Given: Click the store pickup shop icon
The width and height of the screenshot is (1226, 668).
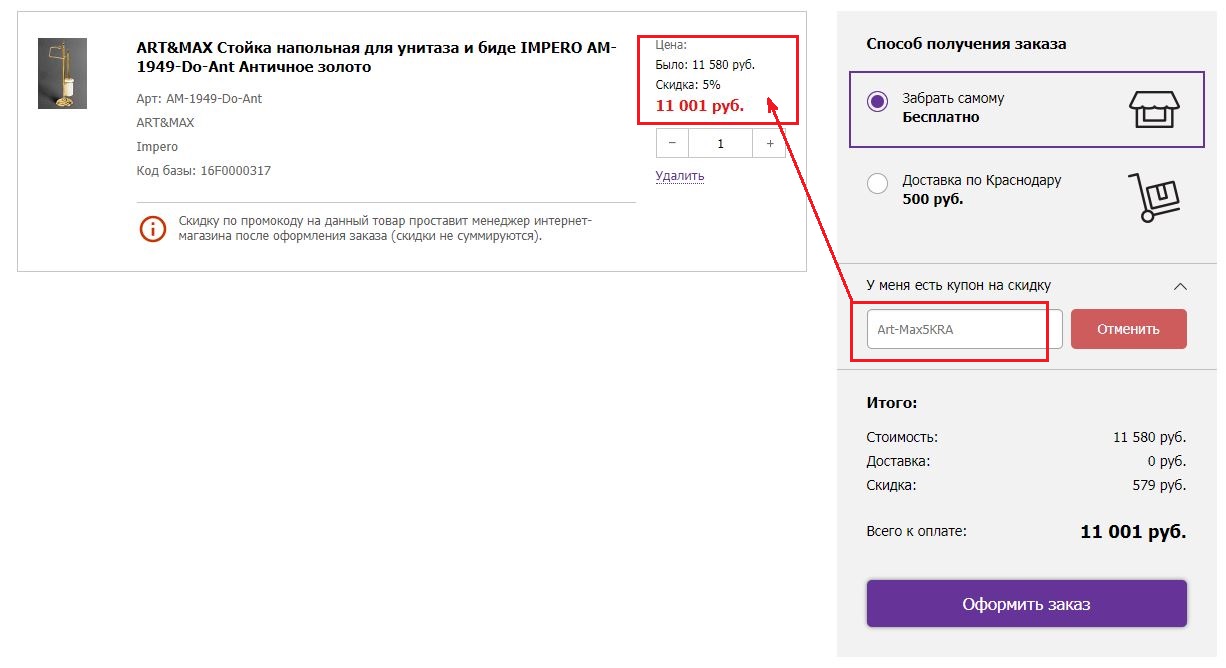Looking at the screenshot, I should click(x=1154, y=108).
